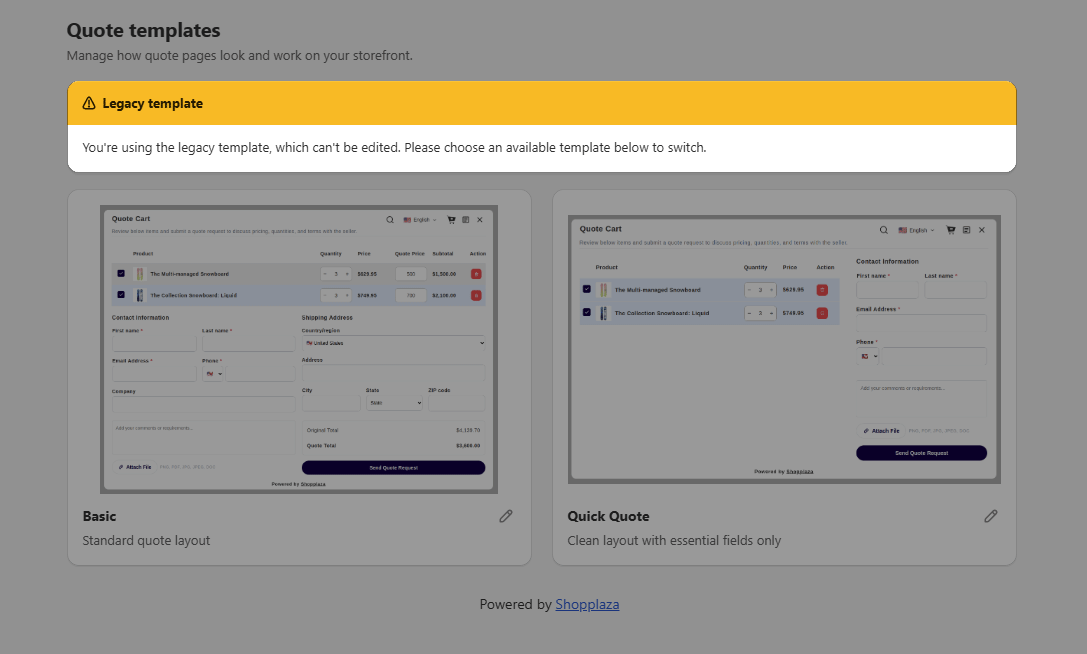Screen dimensions: 1087x654
Task: Click the warning triangle icon beside Legacy template
Action: (89, 103)
